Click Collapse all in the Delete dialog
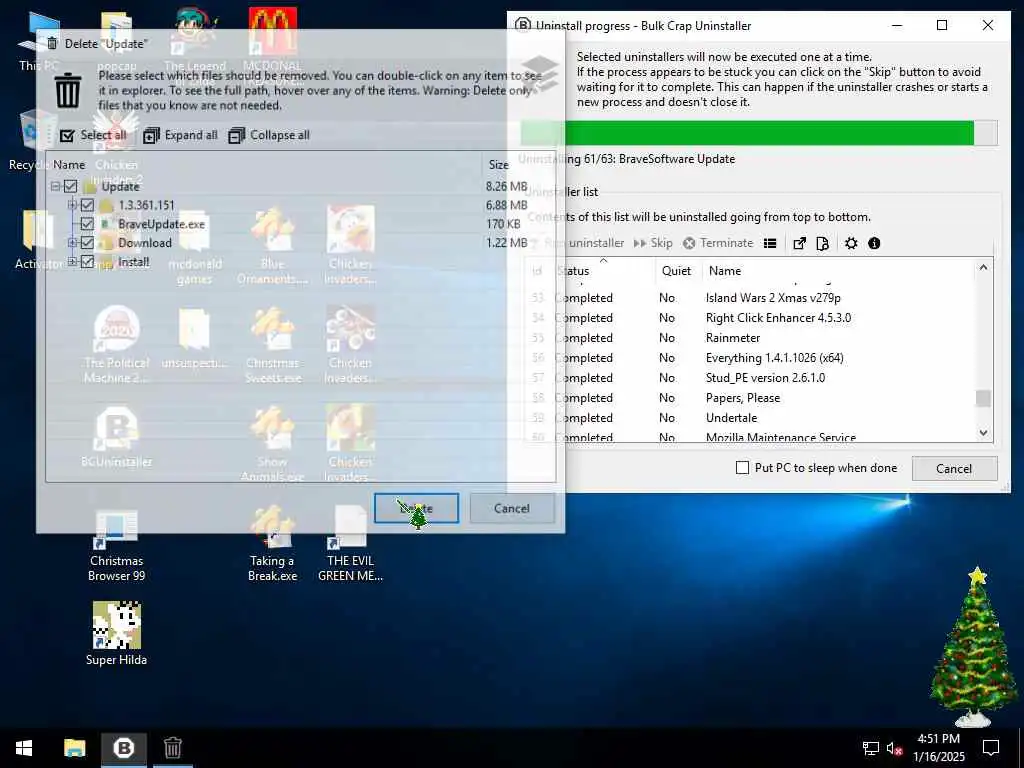Viewport: 1024px width, 768px height. point(269,135)
